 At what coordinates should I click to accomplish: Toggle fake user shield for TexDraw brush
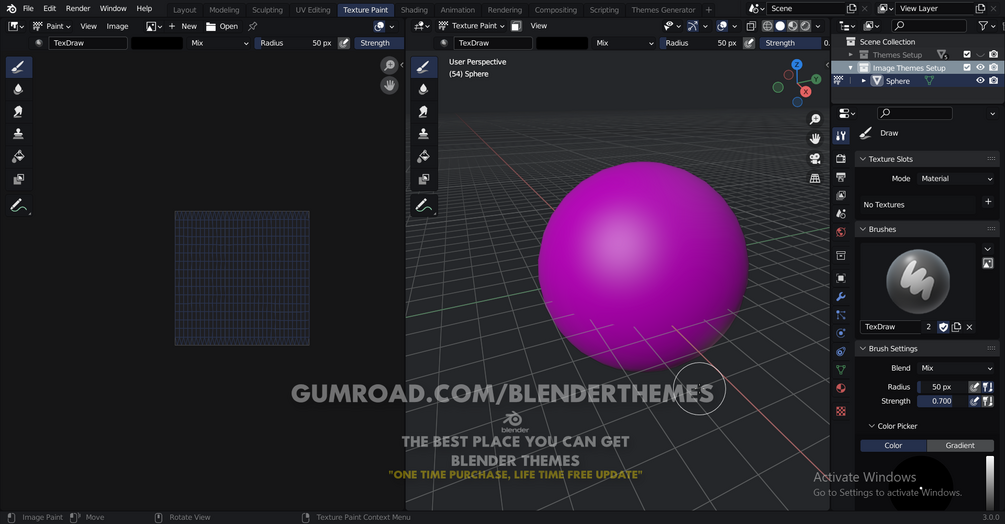click(x=943, y=327)
